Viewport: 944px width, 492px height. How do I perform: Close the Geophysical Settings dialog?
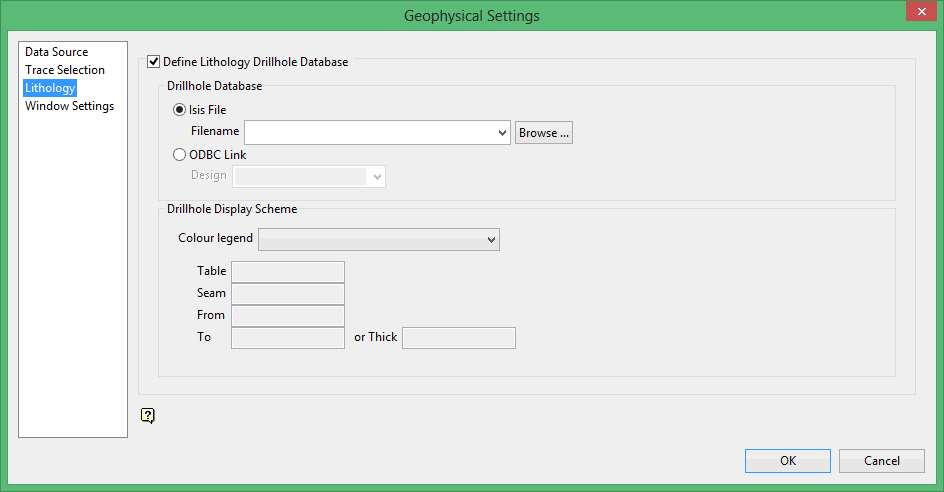coord(919,12)
